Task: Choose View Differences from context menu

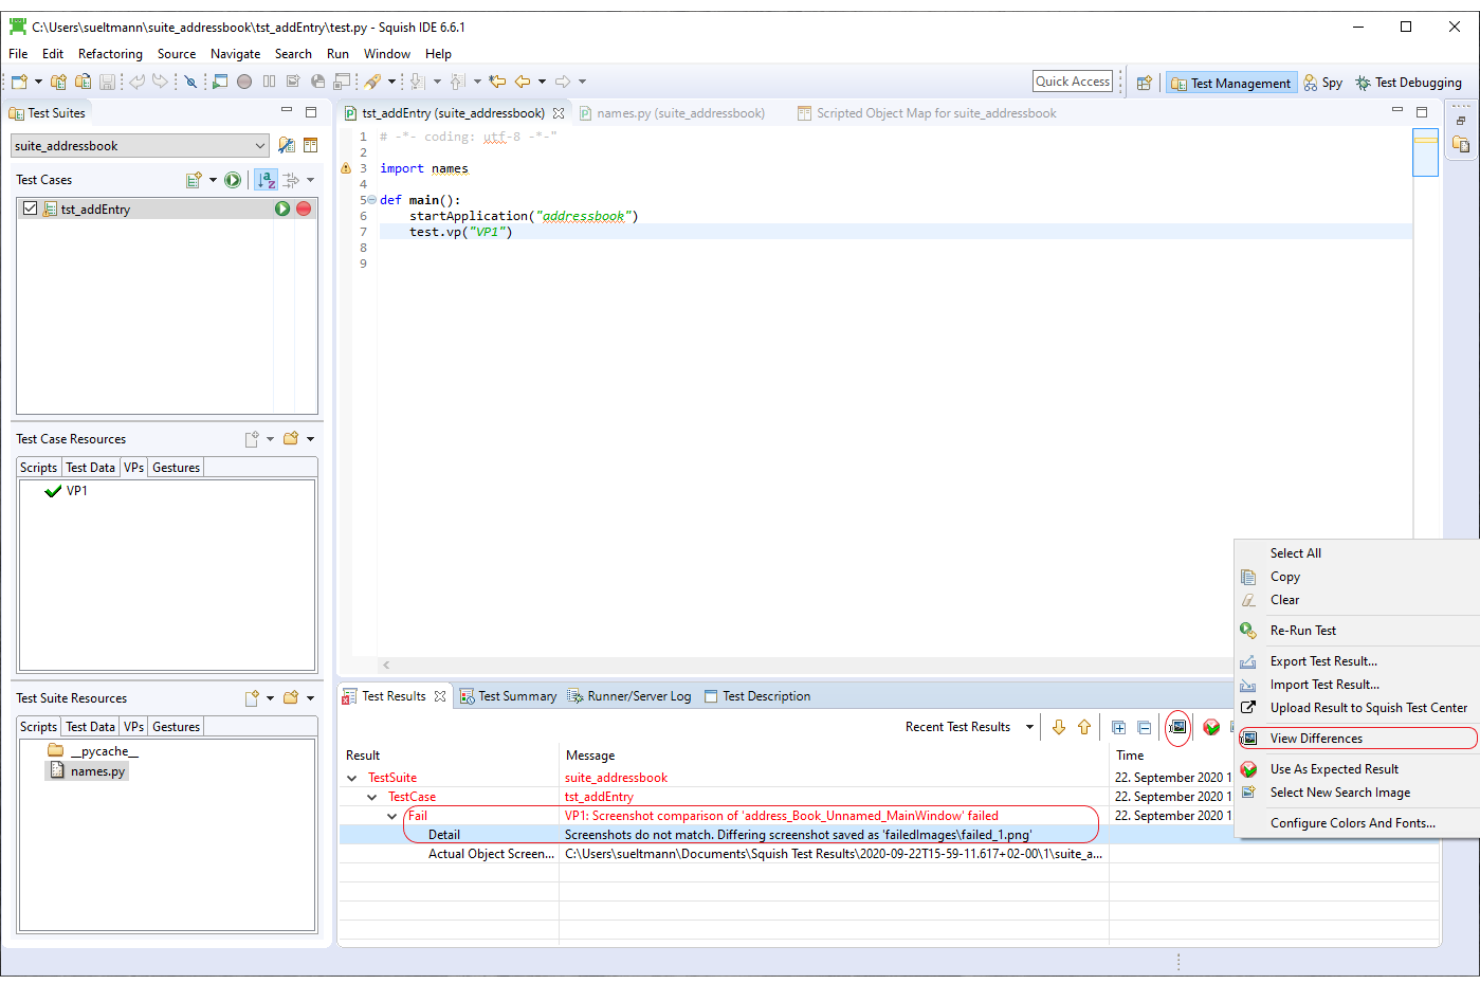Action: tap(1358, 739)
